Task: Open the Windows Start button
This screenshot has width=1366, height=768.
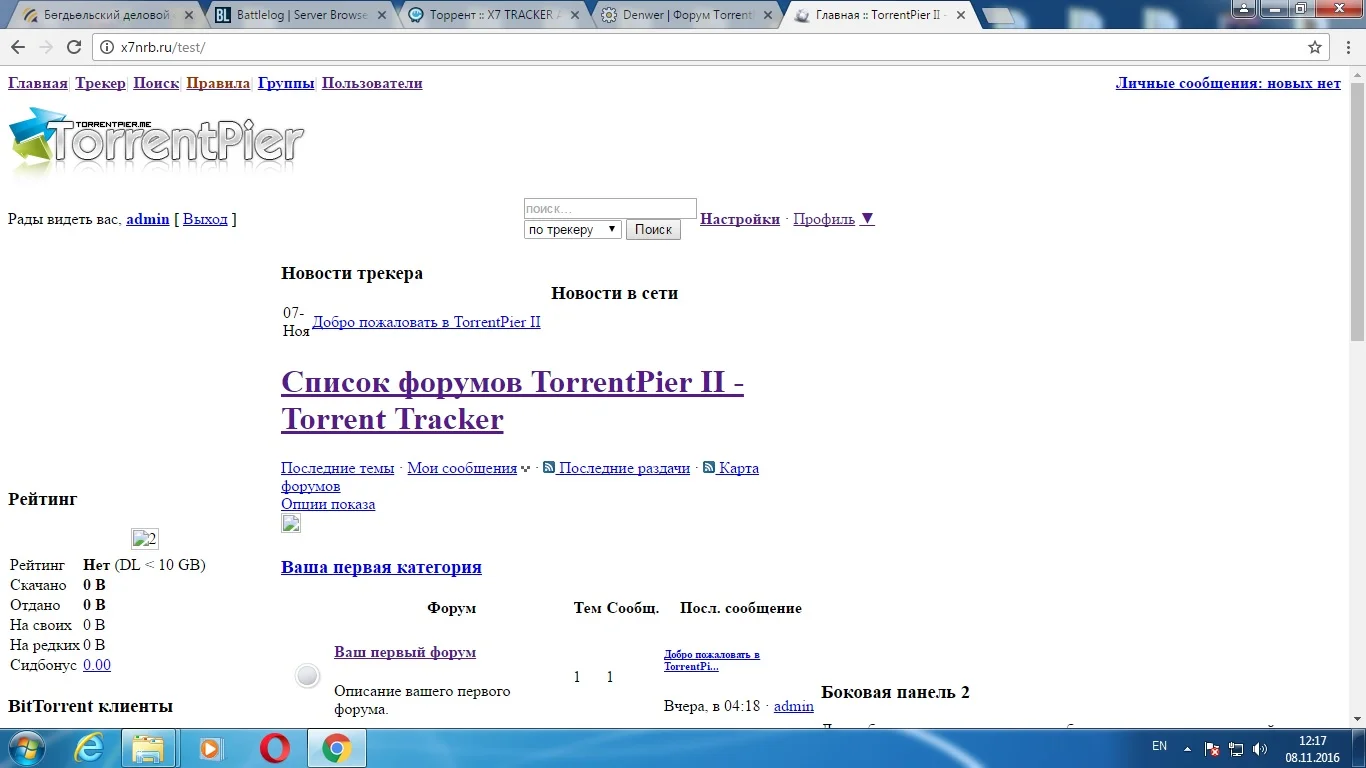Action: [26, 748]
